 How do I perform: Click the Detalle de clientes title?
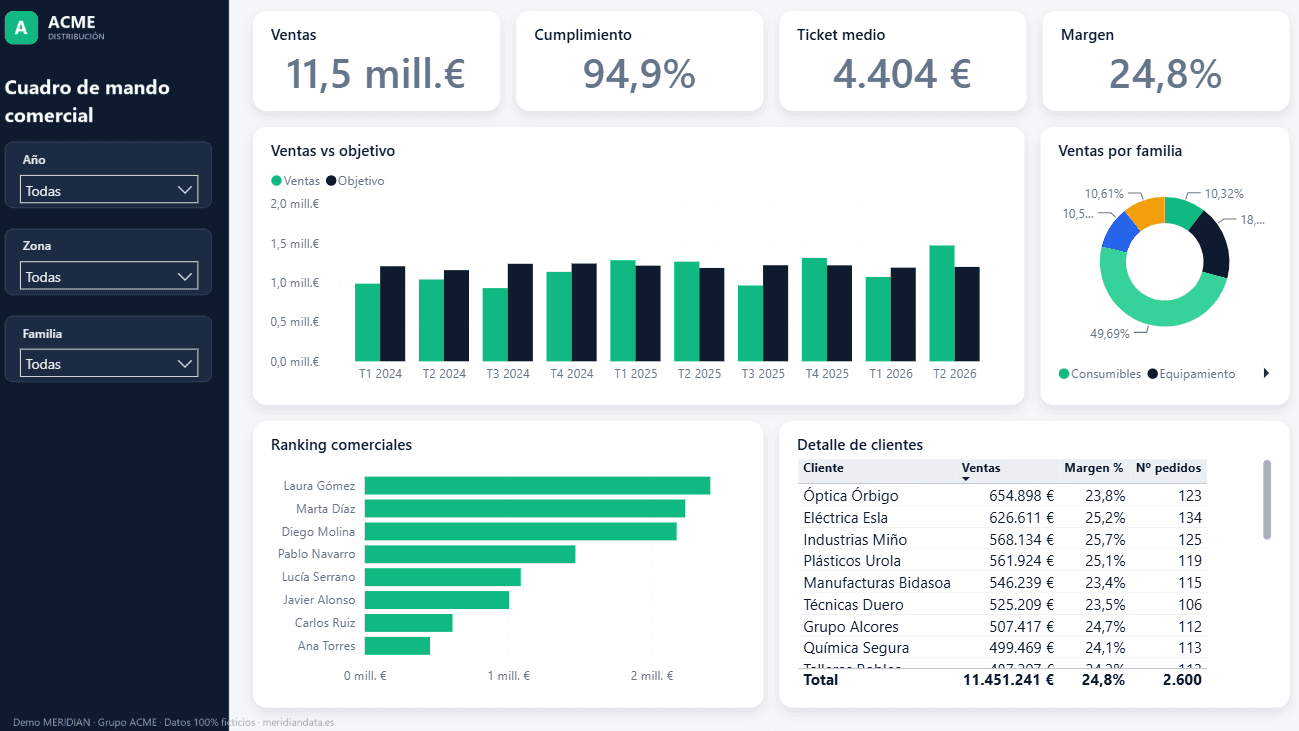tap(860, 445)
